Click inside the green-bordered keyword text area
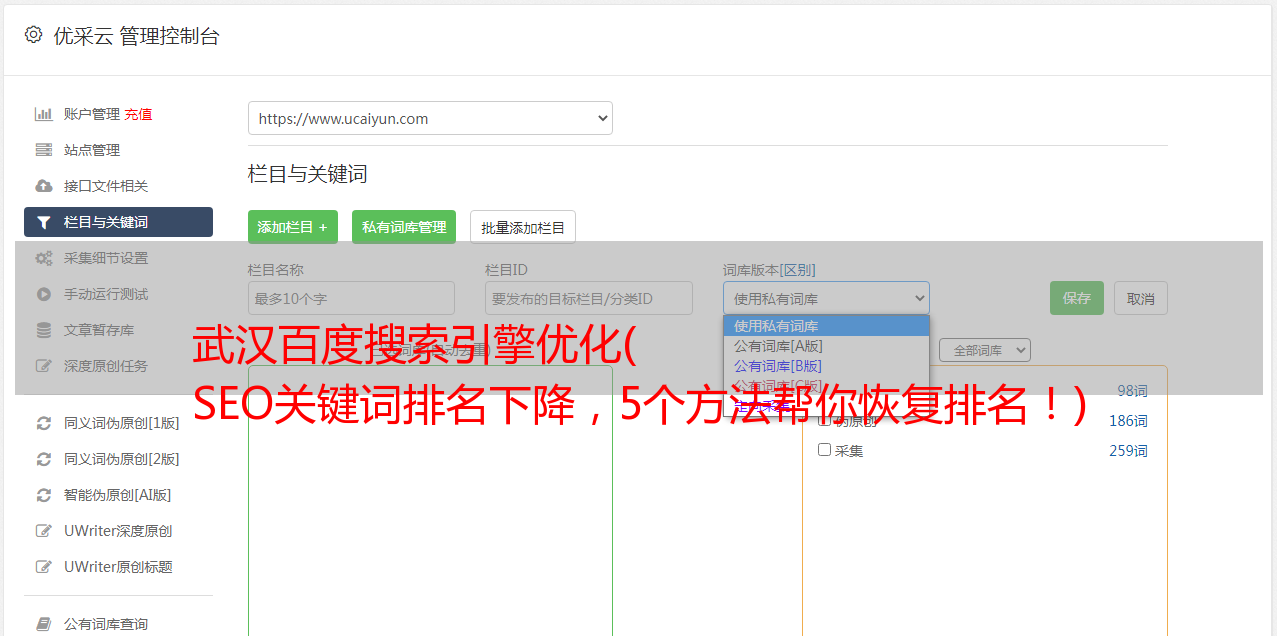1277x636 pixels. pyautogui.click(x=430, y=500)
